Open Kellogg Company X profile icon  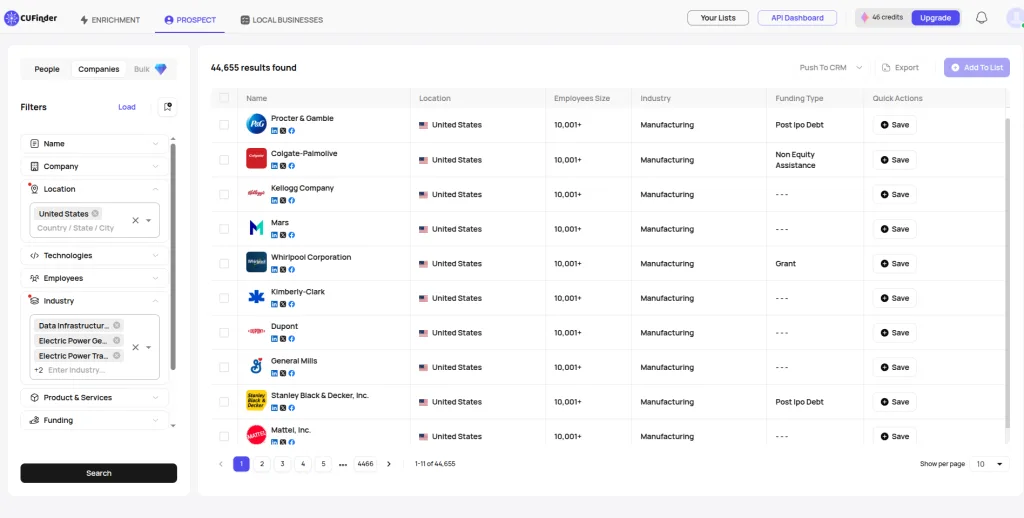[x=283, y=201]
